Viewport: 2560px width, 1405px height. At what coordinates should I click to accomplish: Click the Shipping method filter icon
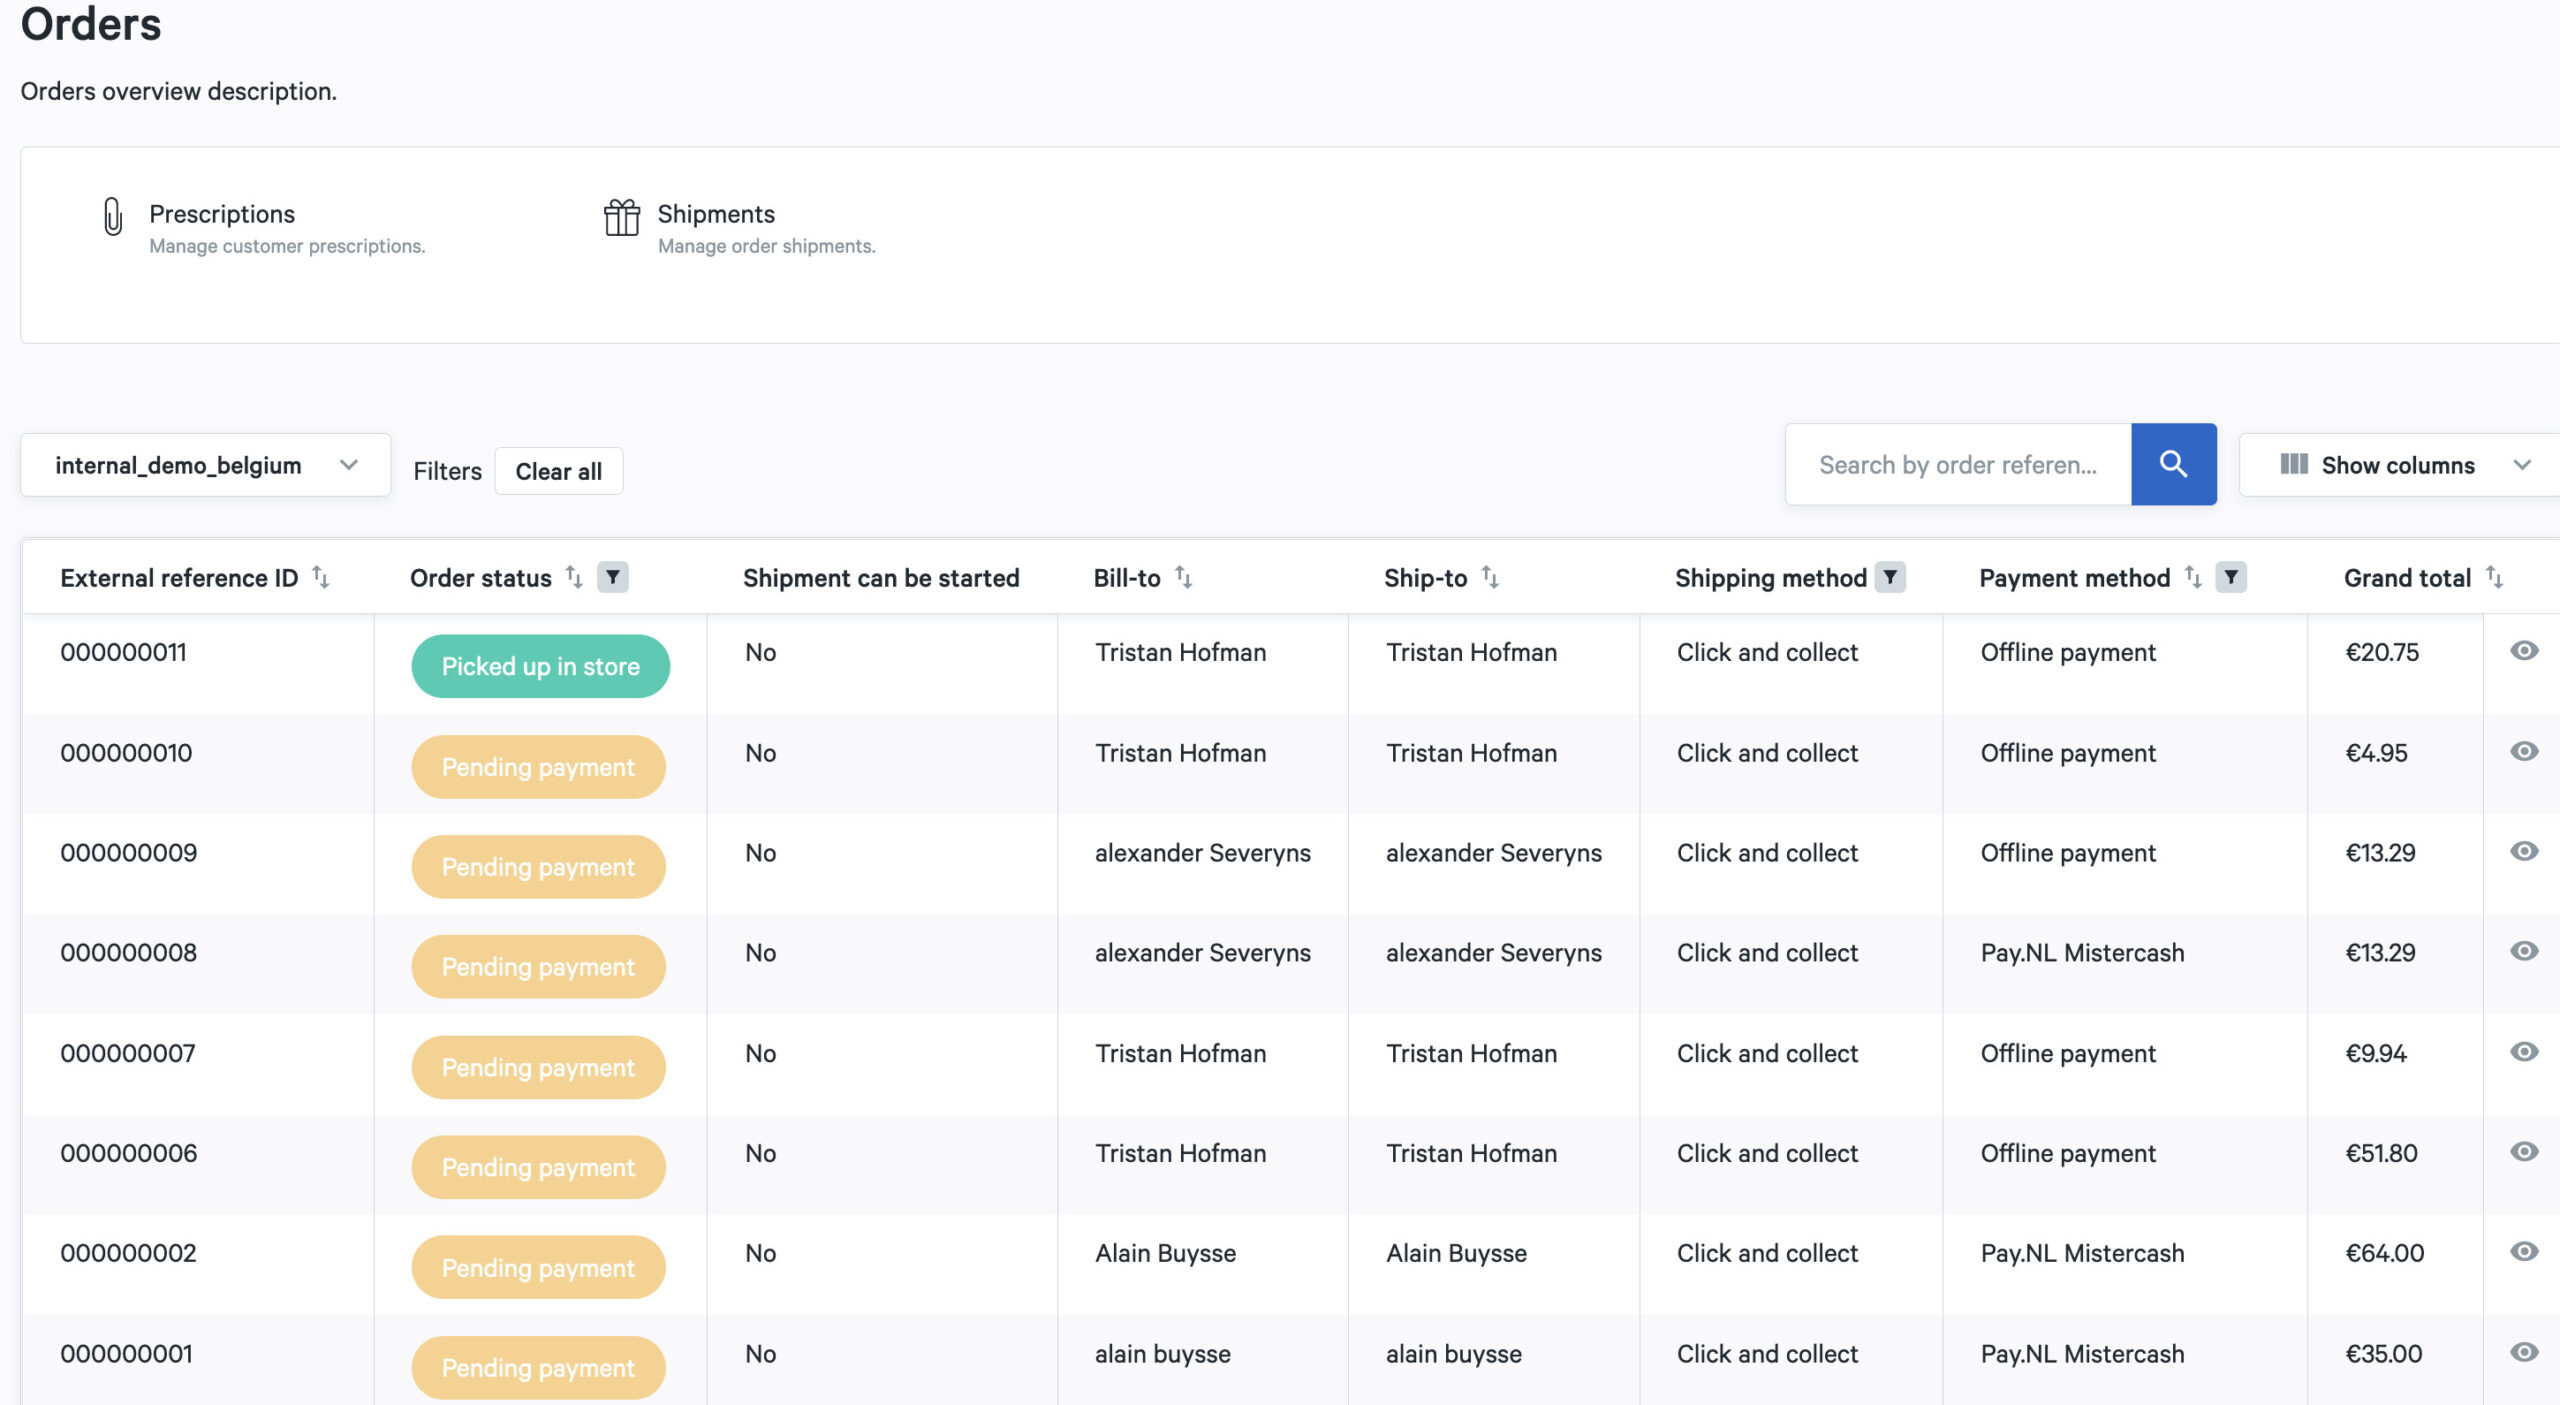pyautogui.click(x=1889, y=577)
